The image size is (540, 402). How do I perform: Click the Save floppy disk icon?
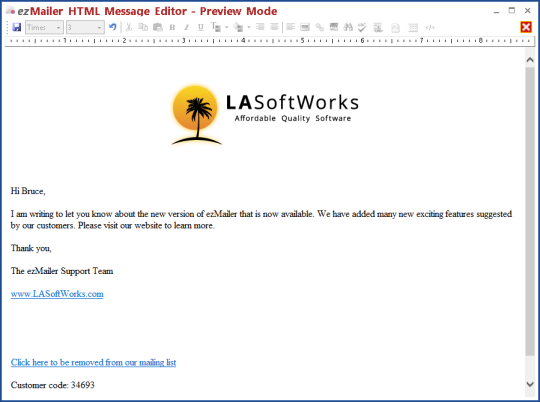[17, 27]
